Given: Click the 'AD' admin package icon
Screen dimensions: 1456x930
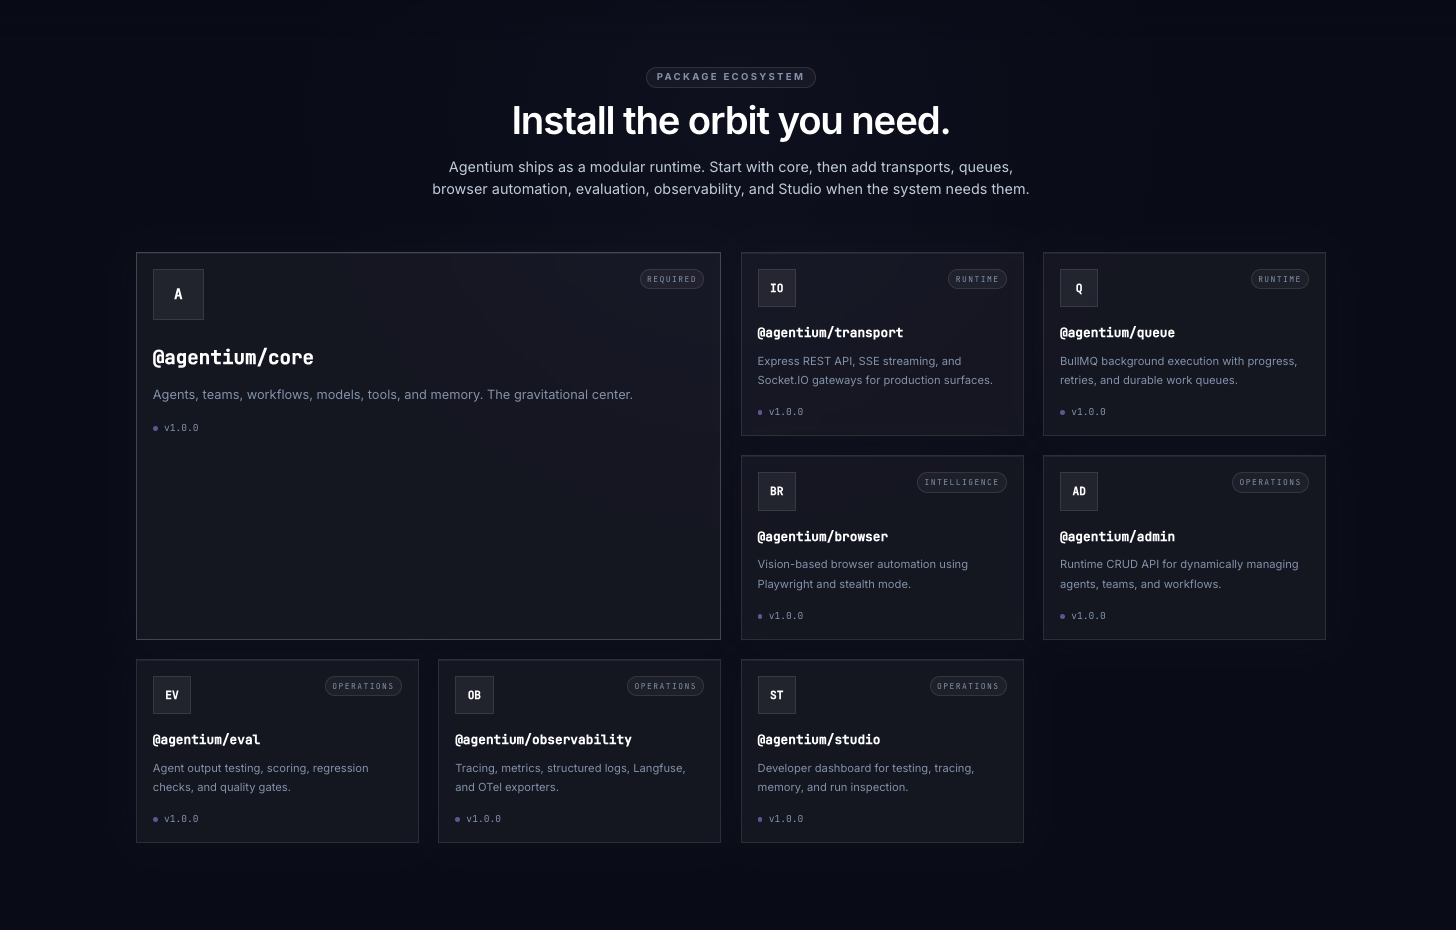Looking at the screenshot, I should click(1079, 491).
